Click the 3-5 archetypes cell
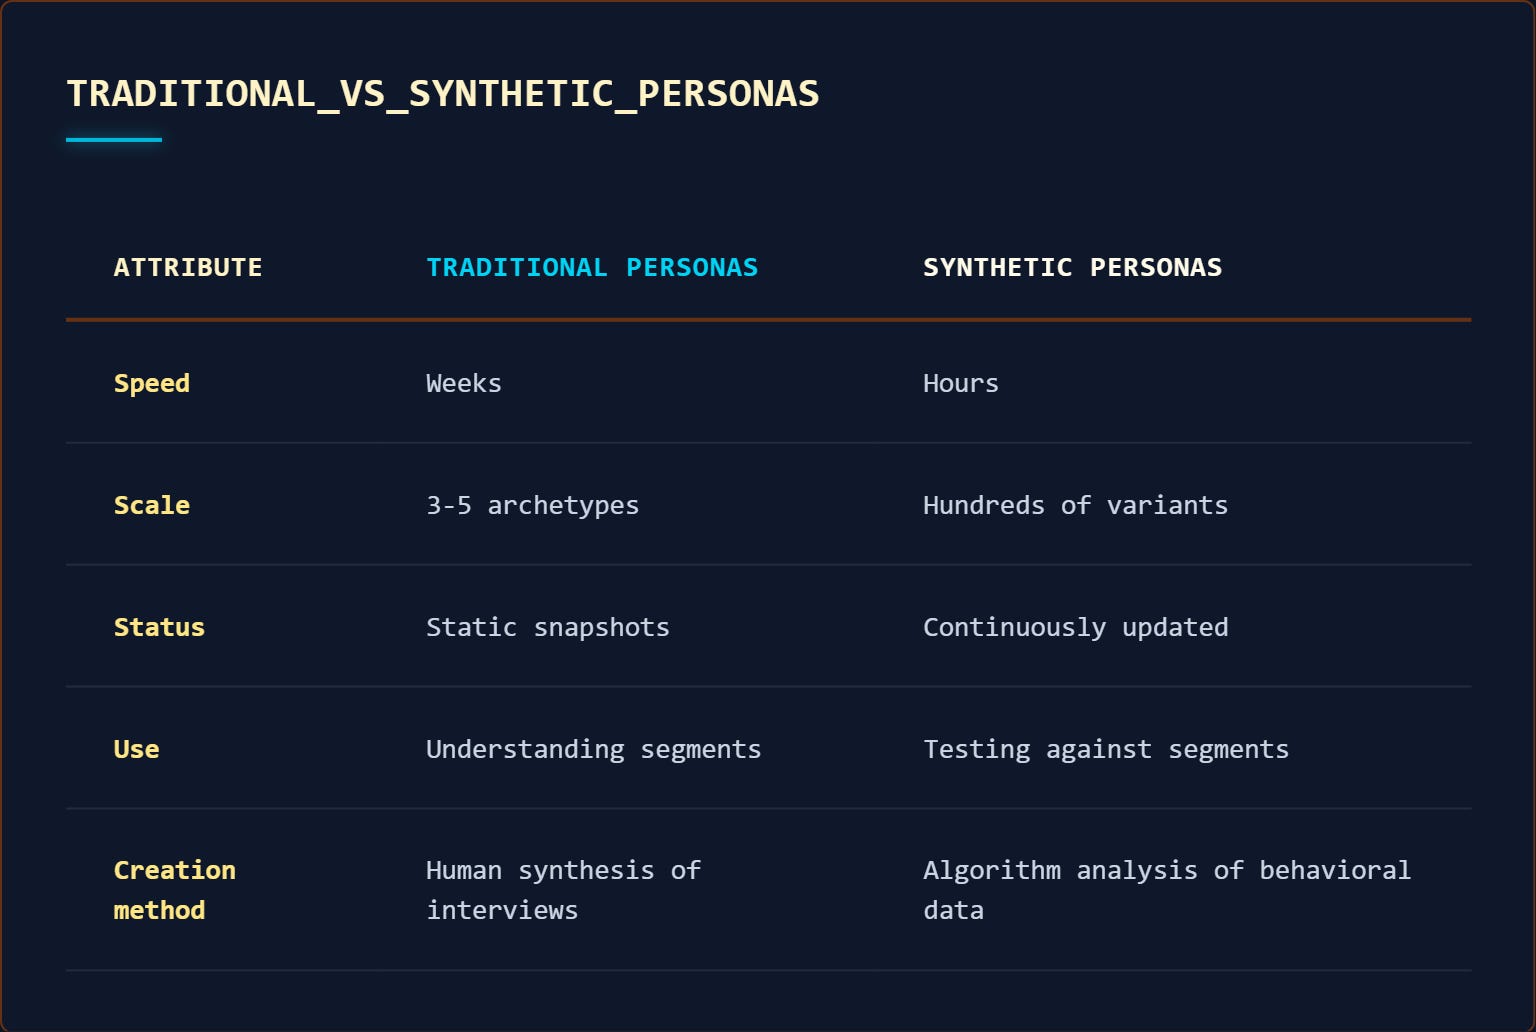1536x1032 pixels. point(533,505)
